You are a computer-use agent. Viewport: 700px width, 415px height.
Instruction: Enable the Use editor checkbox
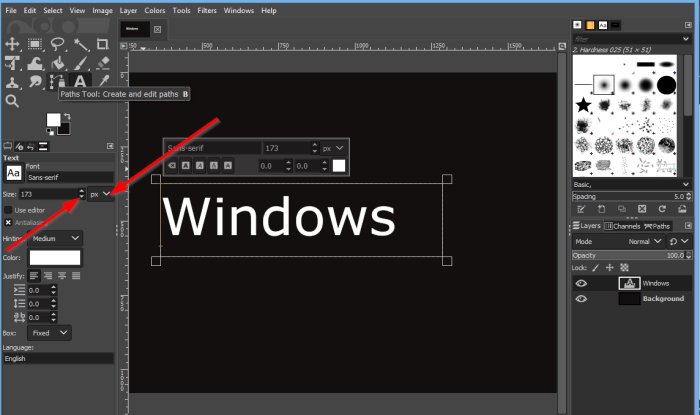click(x=8, y=210)
